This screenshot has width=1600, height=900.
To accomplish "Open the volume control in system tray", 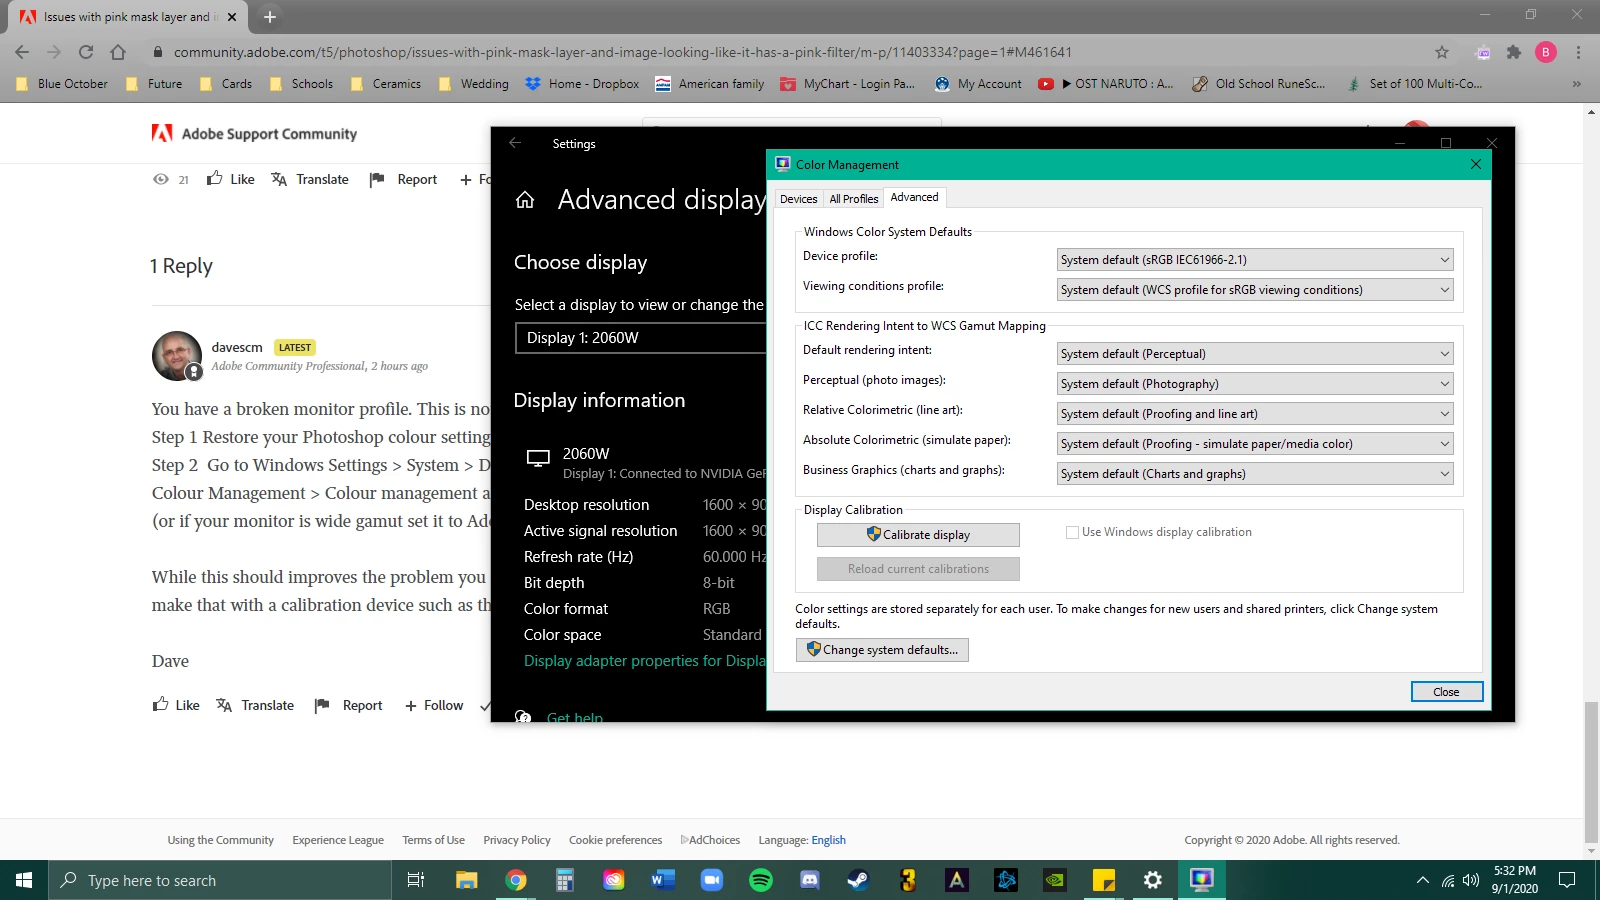I will coord(1471,880).
